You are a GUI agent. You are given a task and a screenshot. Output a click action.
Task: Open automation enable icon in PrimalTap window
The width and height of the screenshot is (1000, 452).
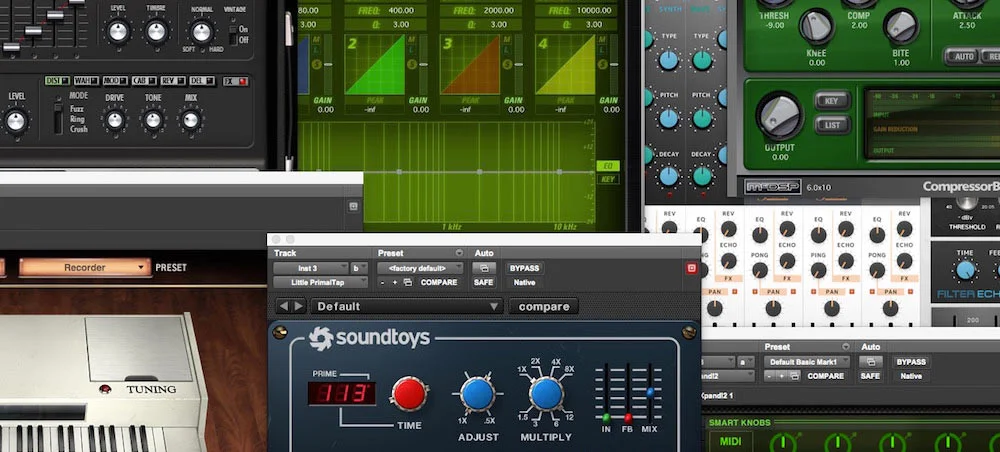484,268
